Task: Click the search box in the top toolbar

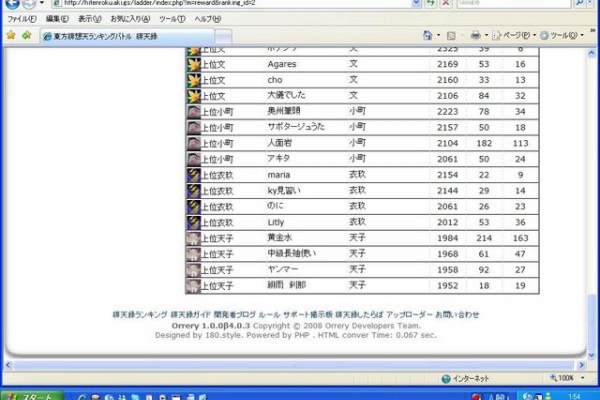Action: (x=514, y=3)
